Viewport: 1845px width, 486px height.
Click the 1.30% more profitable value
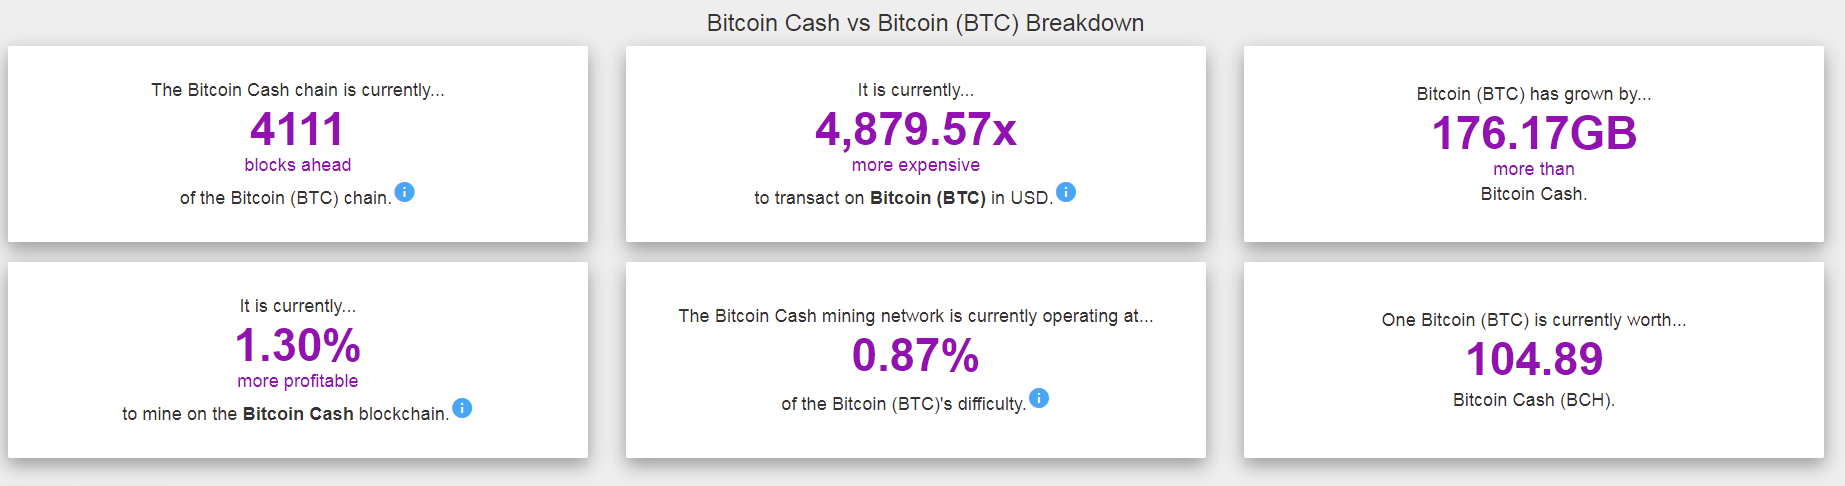click(298, 345)
